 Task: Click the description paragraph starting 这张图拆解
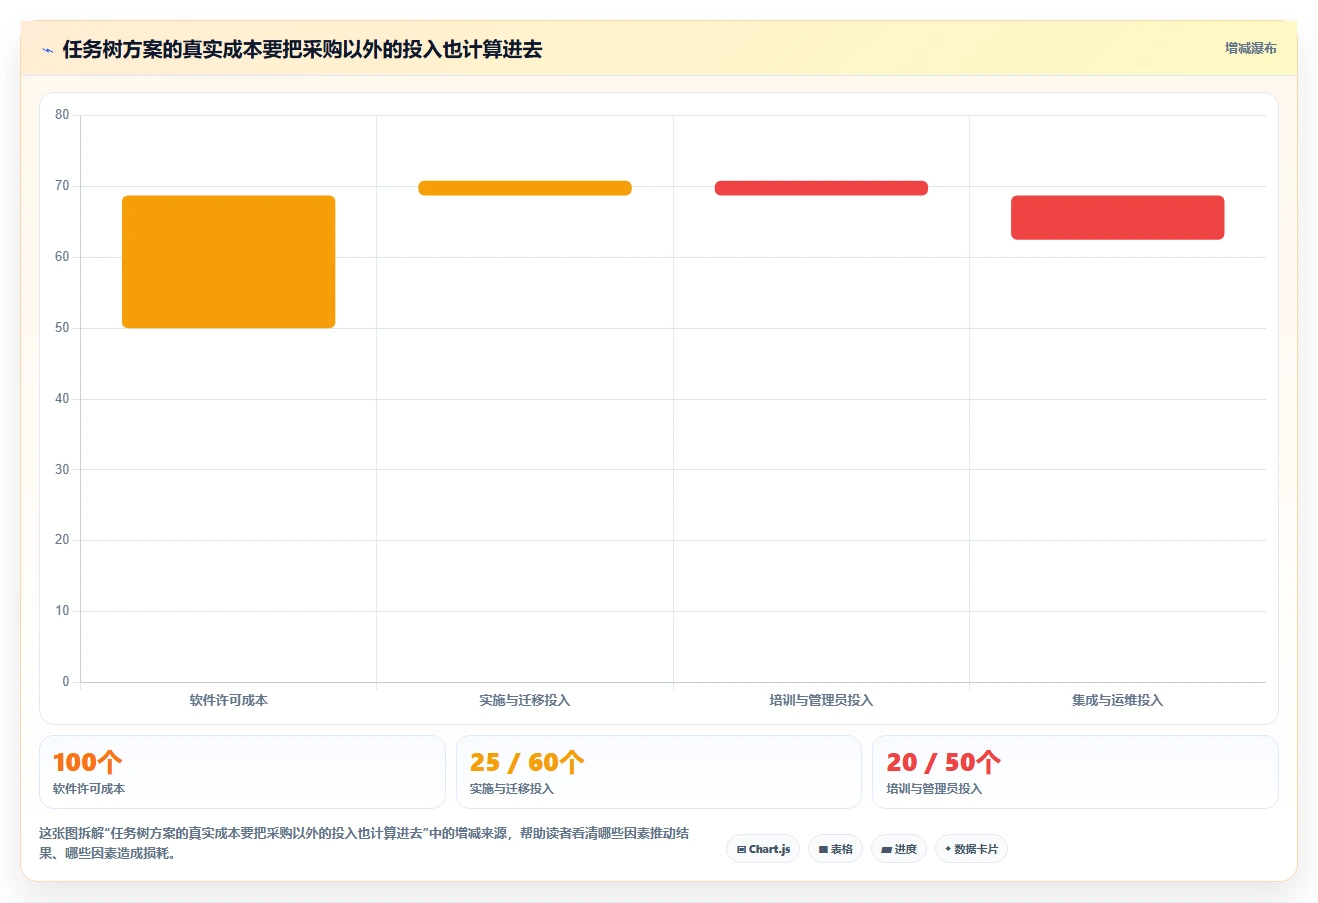click(x=364, y=843)
